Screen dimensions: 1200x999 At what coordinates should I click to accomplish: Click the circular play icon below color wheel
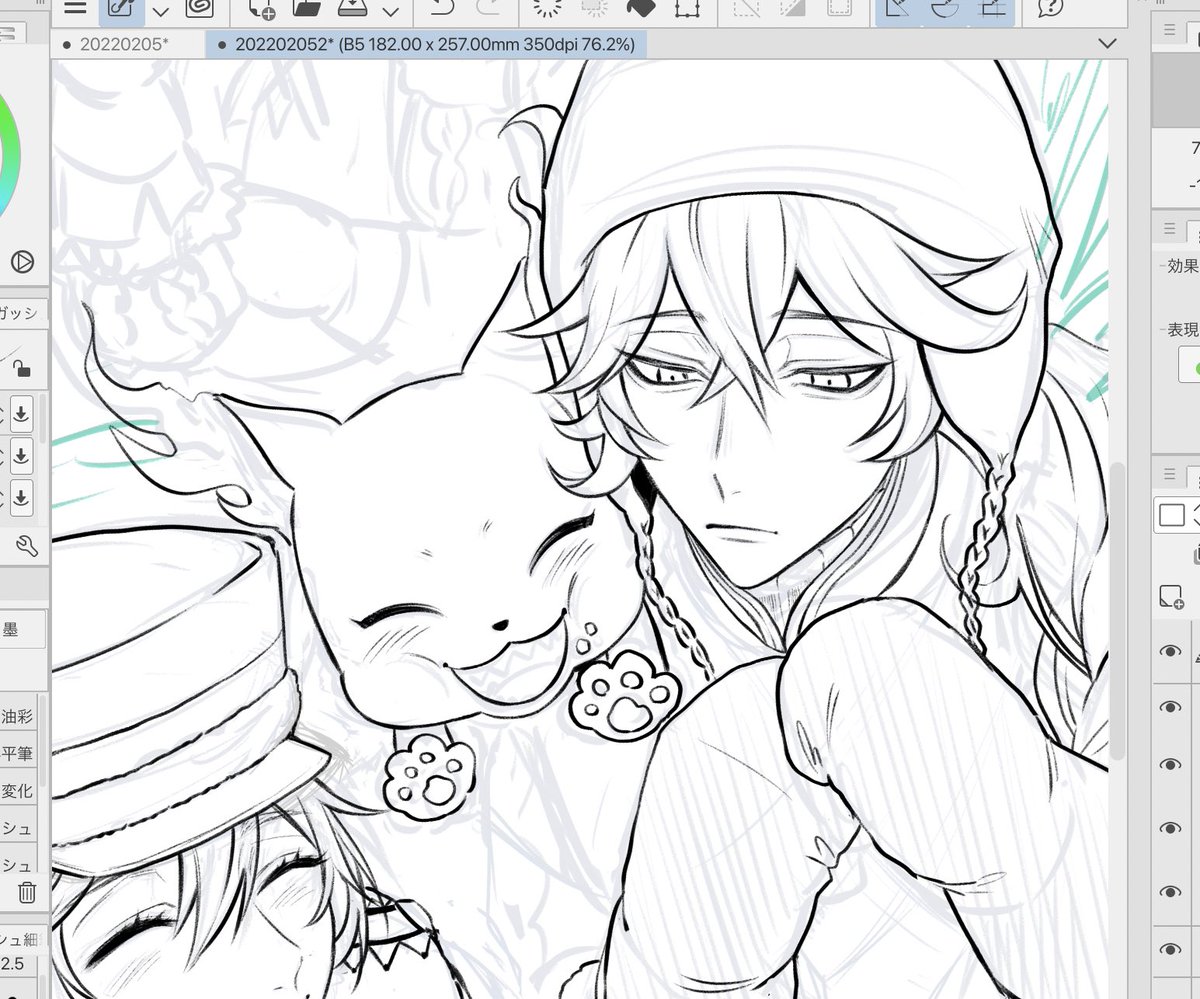22,262
